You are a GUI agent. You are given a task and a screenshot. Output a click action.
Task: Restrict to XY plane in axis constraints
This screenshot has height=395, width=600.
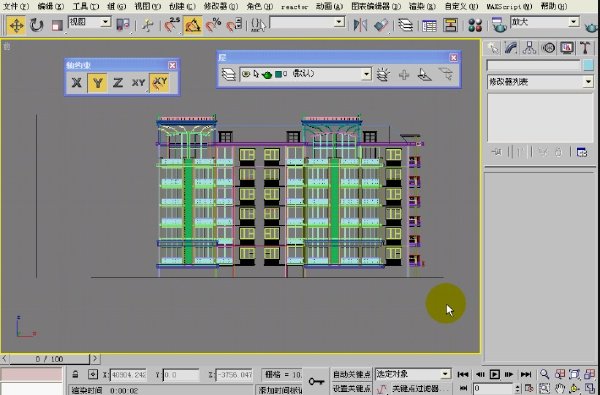(x=138, y=82)
